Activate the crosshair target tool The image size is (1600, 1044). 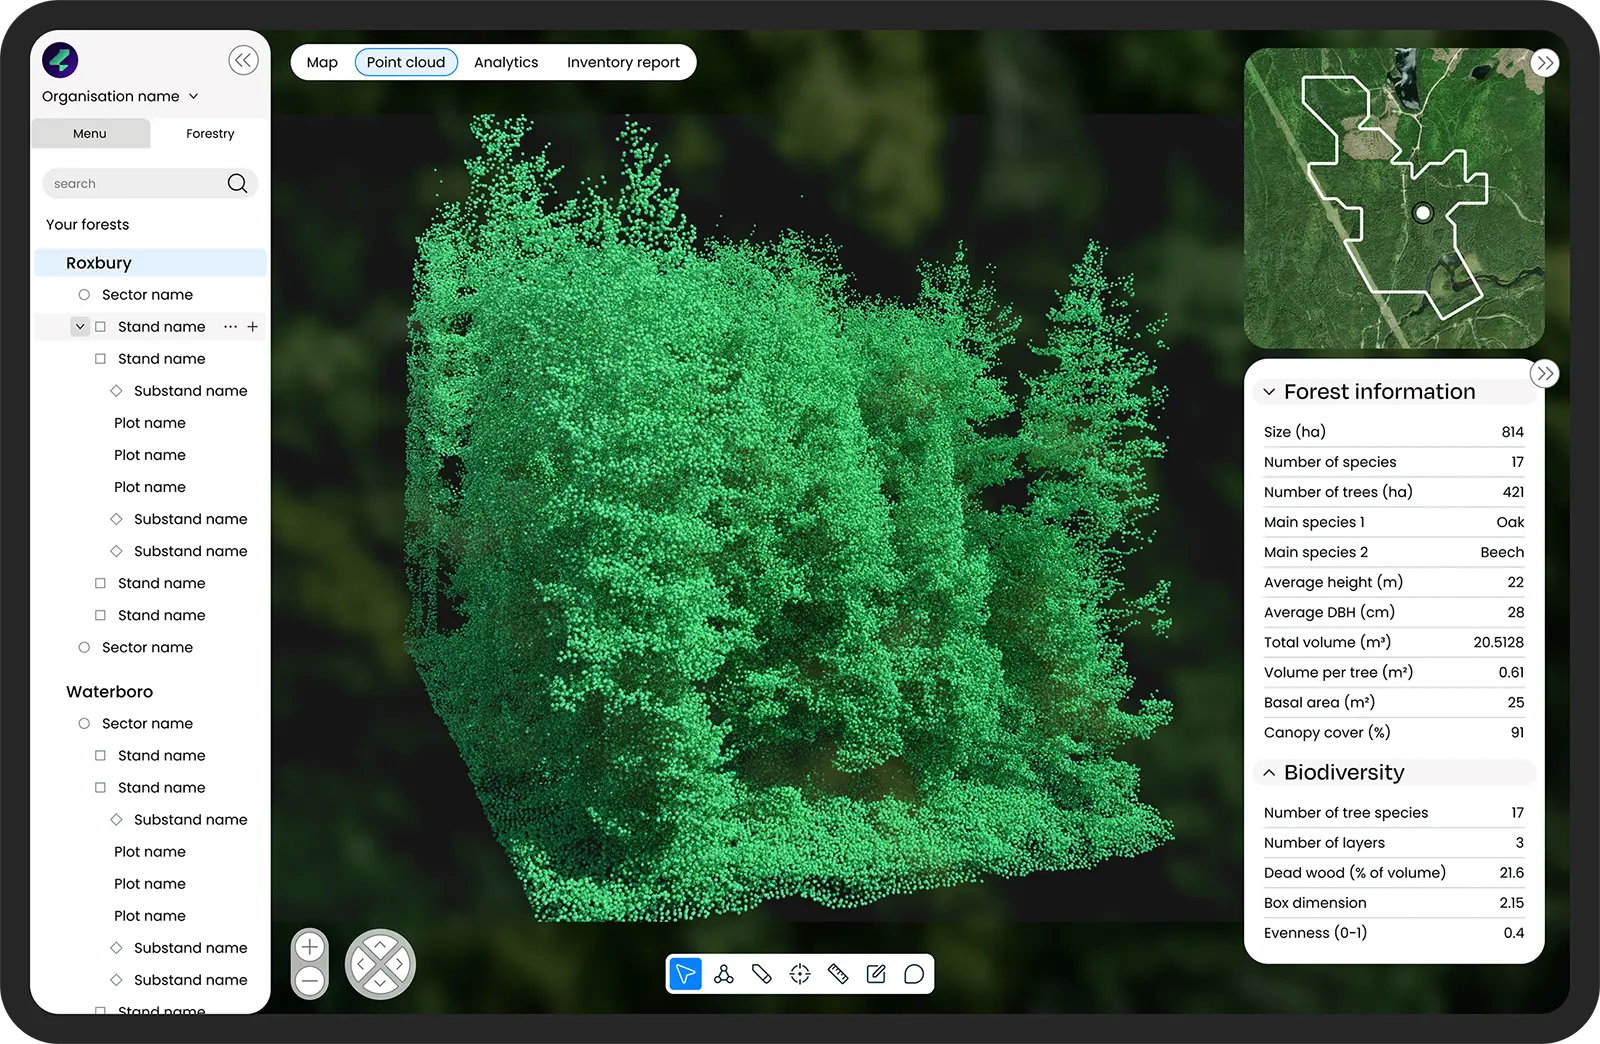[800, 974]
